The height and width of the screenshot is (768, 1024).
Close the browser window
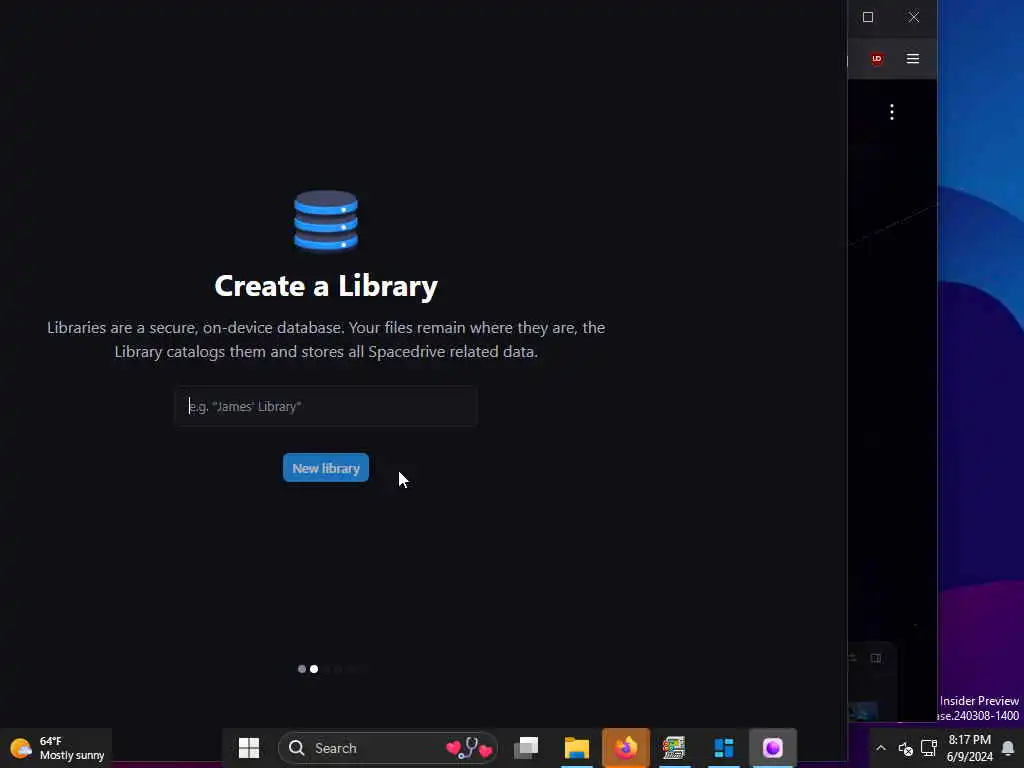point(914,17)
